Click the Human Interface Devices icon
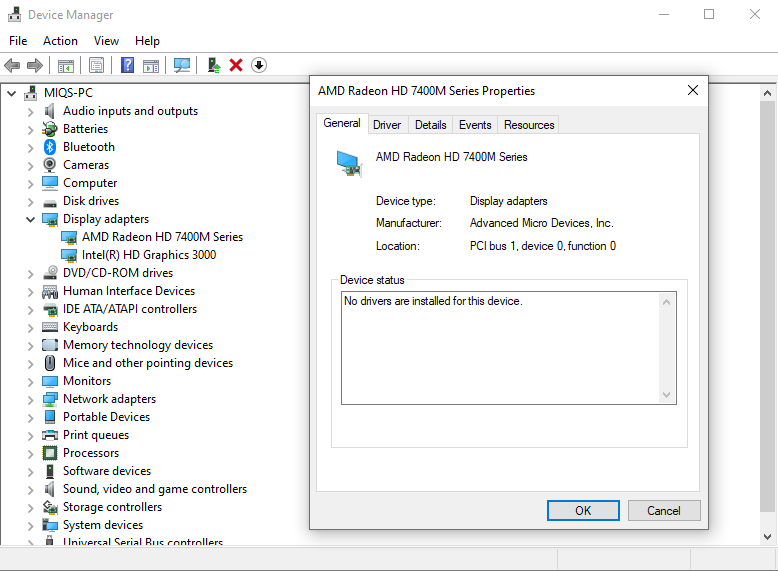This screenshot has width=778, height=571. tap(50, 291)
